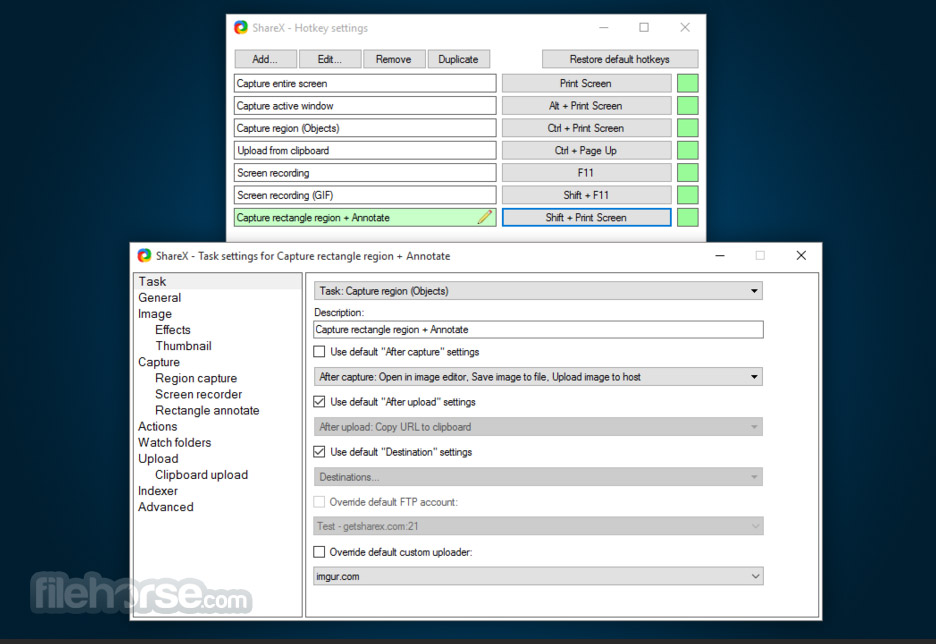The height and width of the screenshot is (644, 936).
Task: Click the green status square for Capture active window
Action: (x=688, y=106)
